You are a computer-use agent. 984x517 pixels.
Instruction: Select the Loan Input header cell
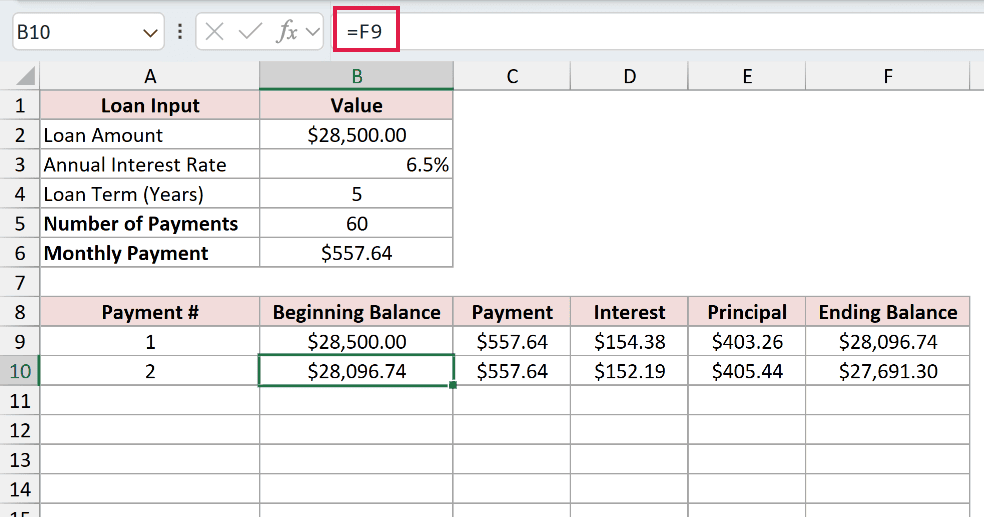pos(150,105)
